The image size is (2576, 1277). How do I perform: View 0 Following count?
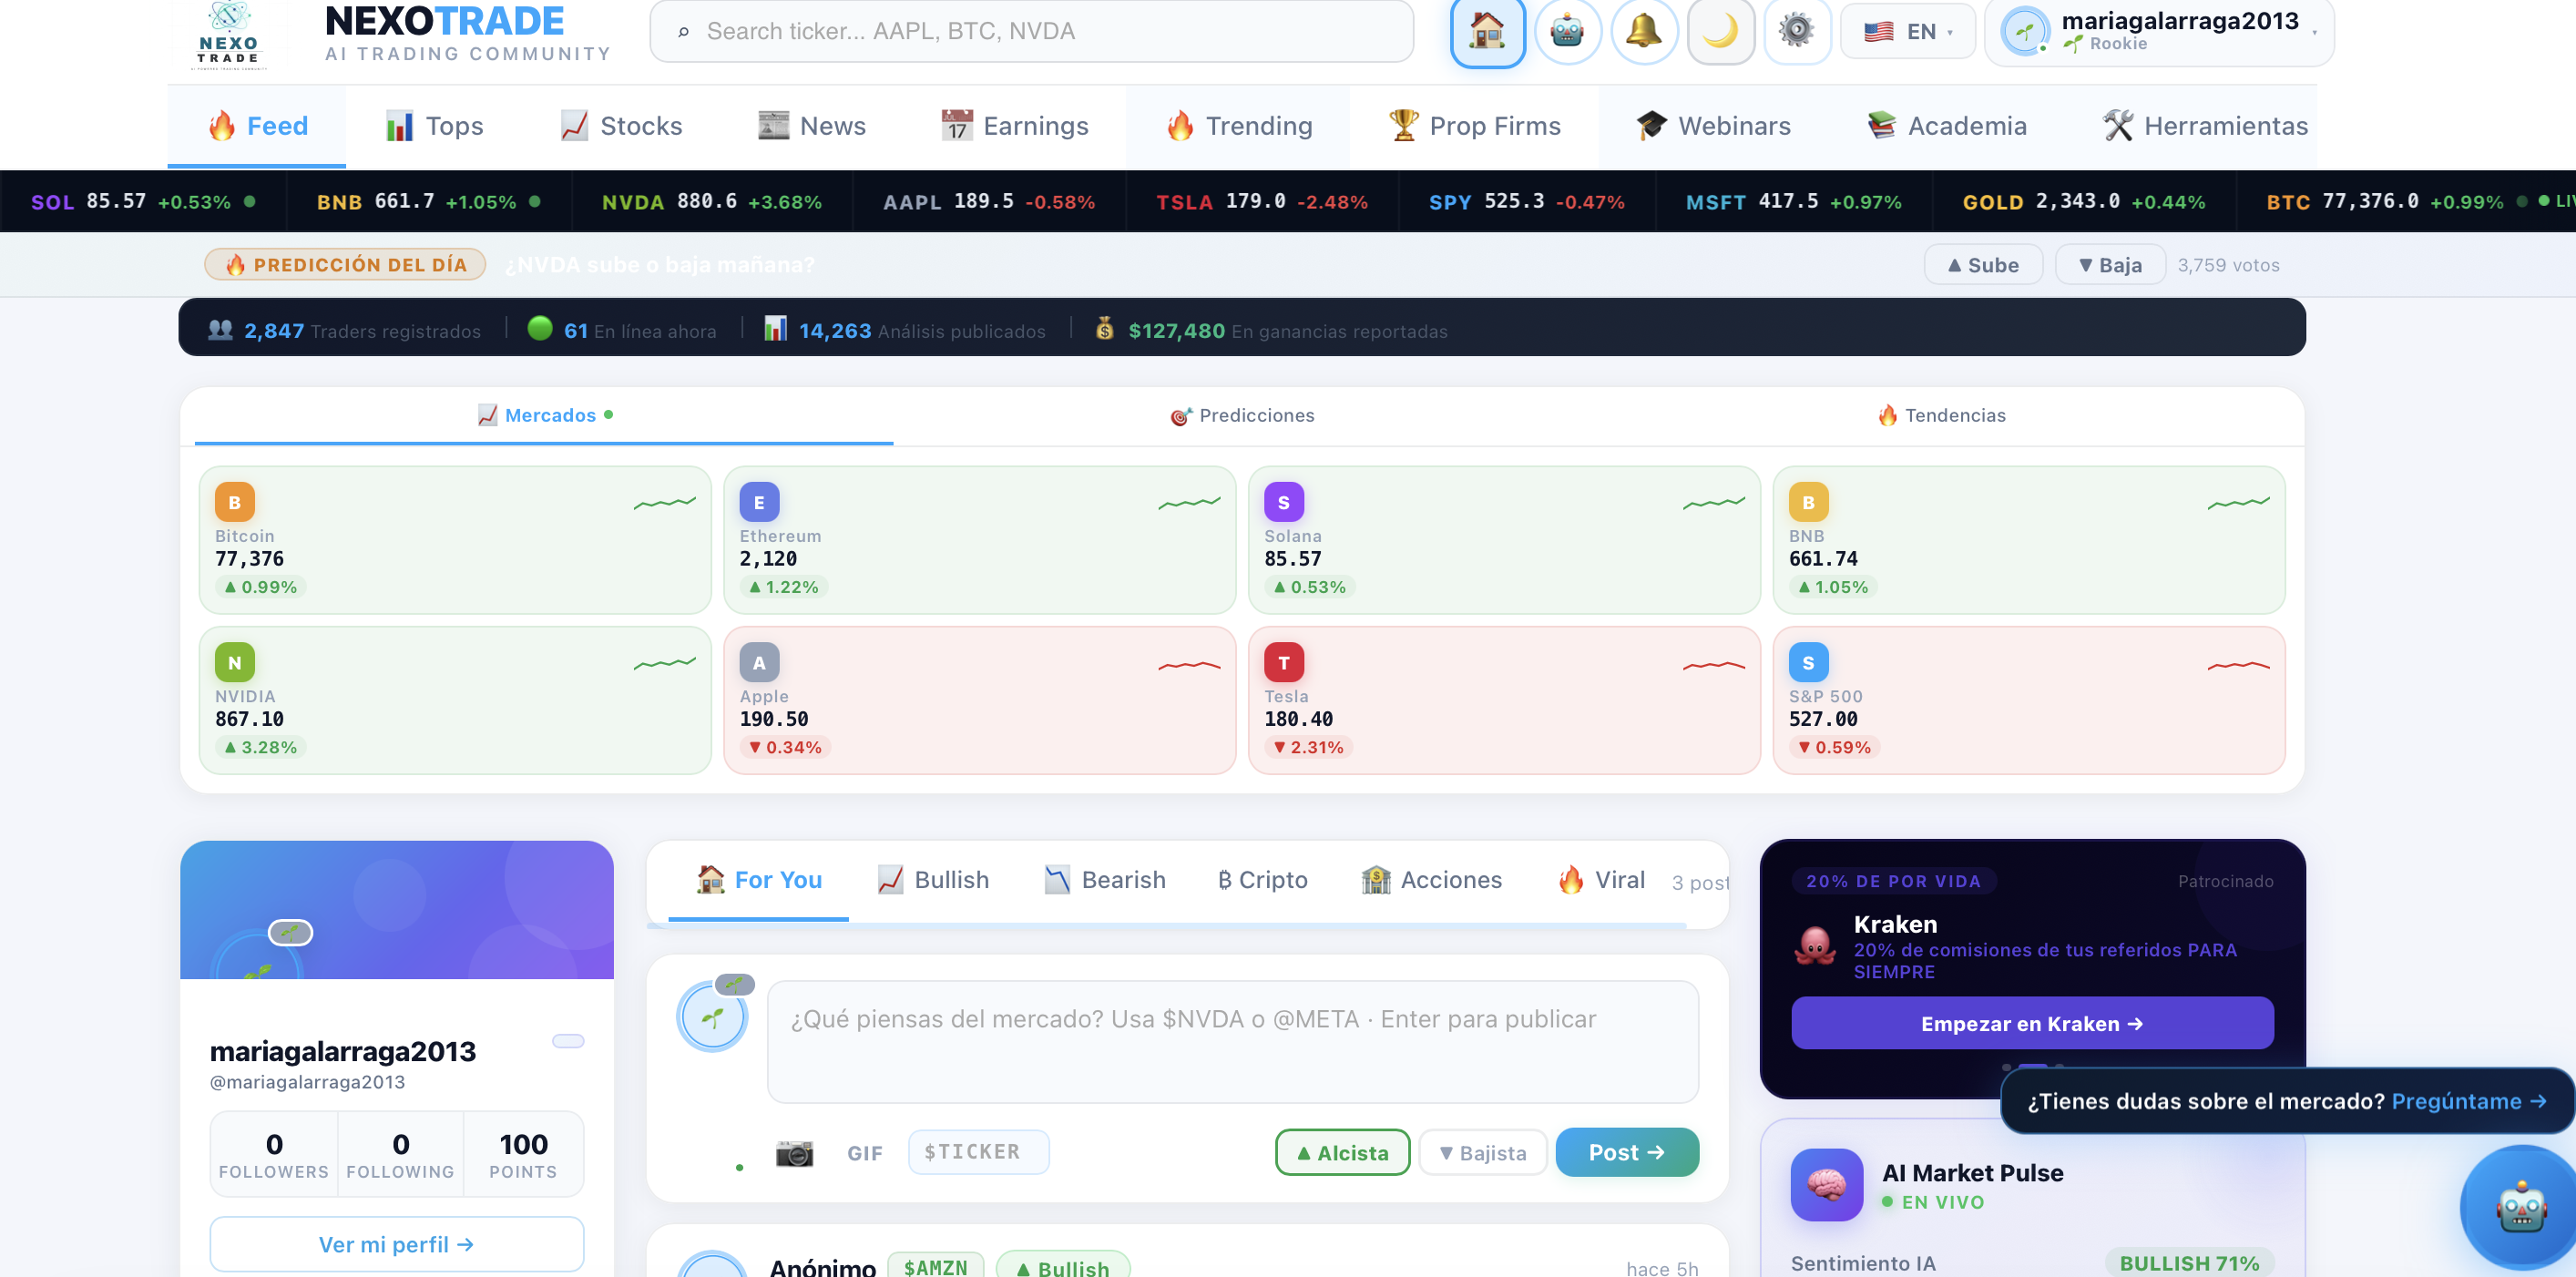click(400, 1154)
